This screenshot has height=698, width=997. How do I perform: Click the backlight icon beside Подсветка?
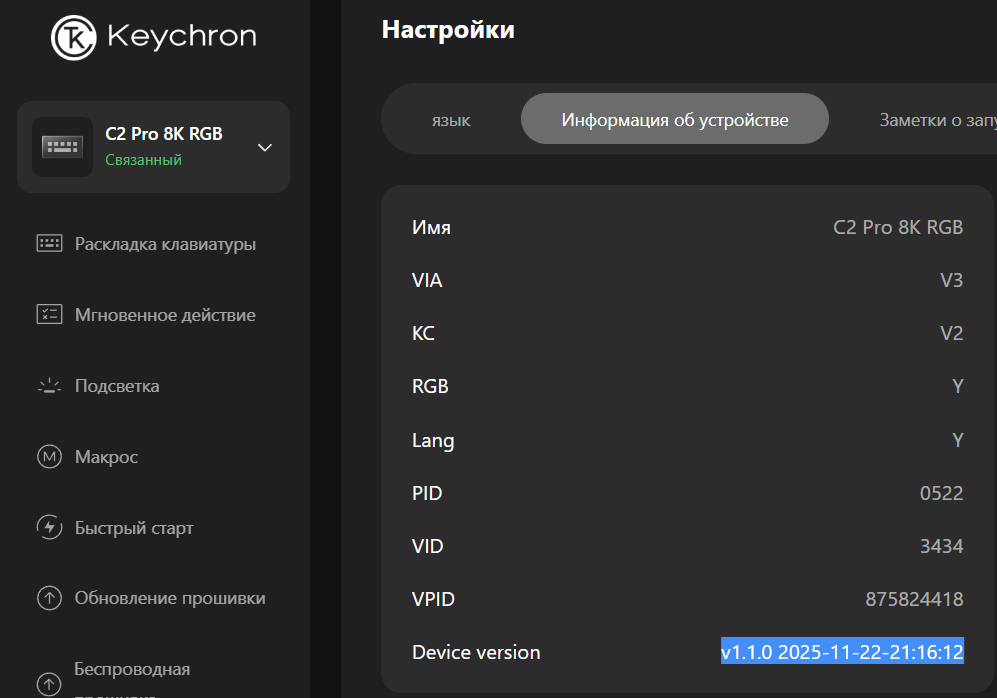coord(49,386)
